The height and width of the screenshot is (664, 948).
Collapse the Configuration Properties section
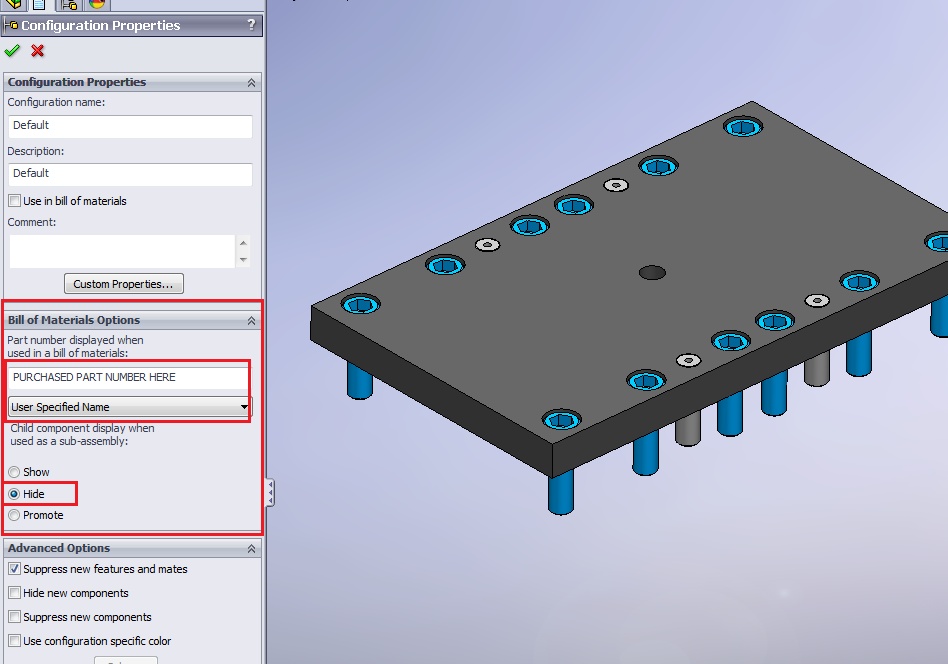pyautogui.click(x=252, y=83)
